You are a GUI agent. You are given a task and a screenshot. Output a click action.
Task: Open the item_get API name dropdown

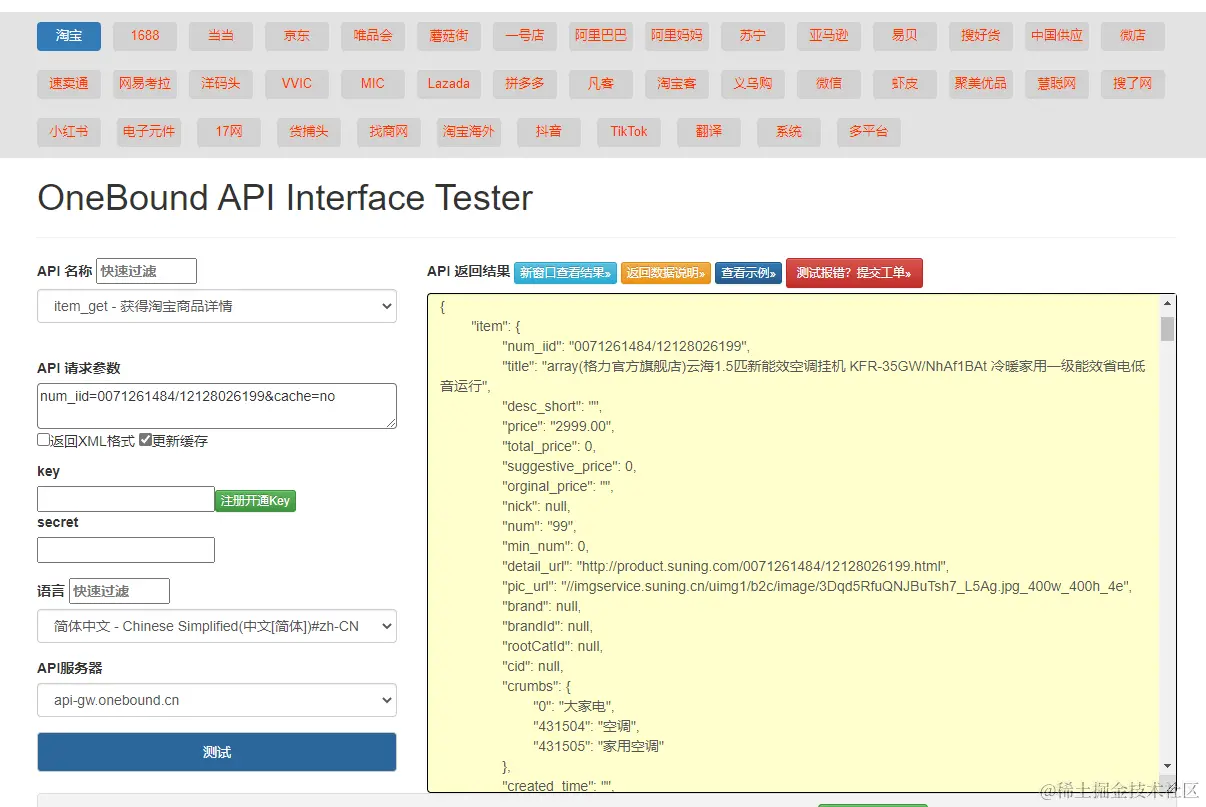click(217, 306)
